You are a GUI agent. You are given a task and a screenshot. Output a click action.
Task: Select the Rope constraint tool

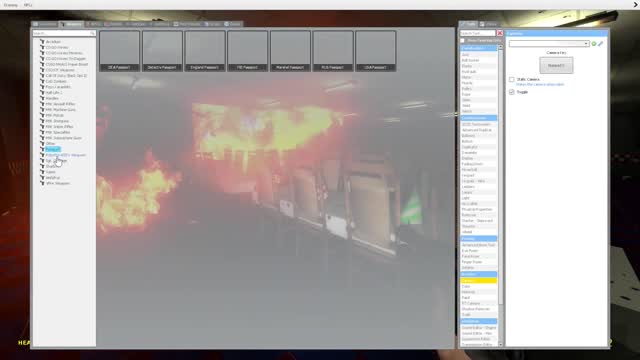point(479,94)
